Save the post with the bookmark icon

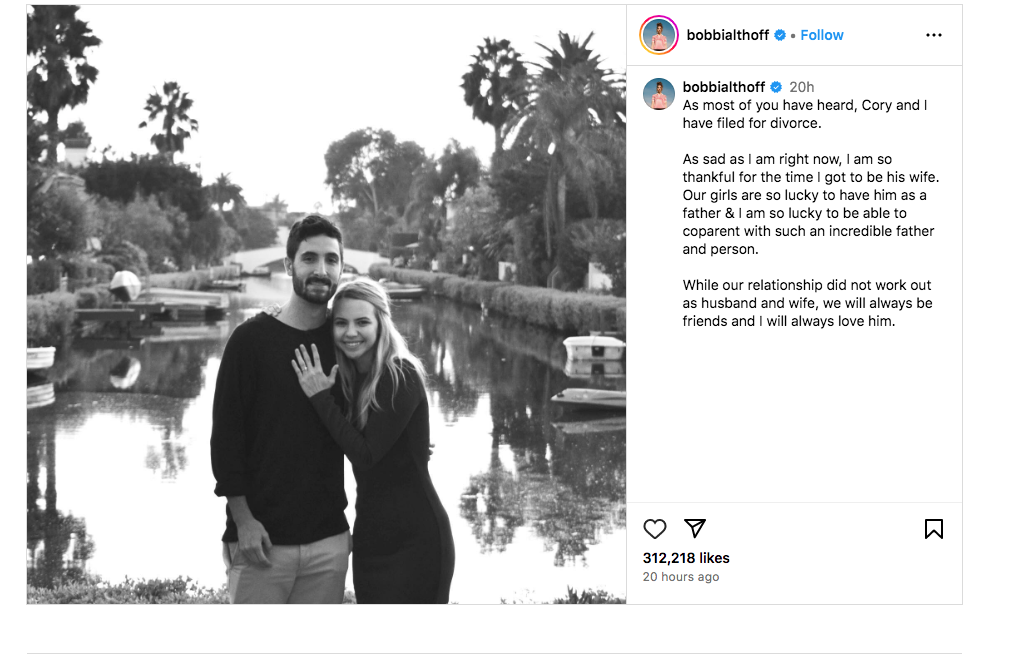(x=933, y=529)
